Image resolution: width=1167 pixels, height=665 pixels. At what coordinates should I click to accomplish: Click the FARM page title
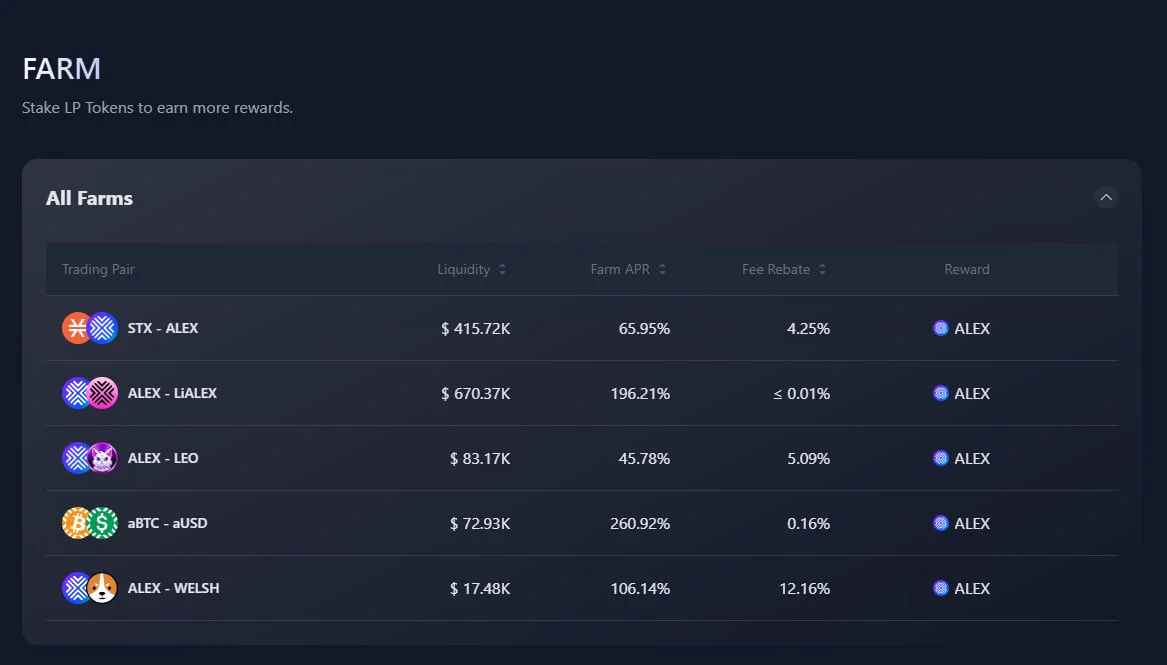[62, 68]
